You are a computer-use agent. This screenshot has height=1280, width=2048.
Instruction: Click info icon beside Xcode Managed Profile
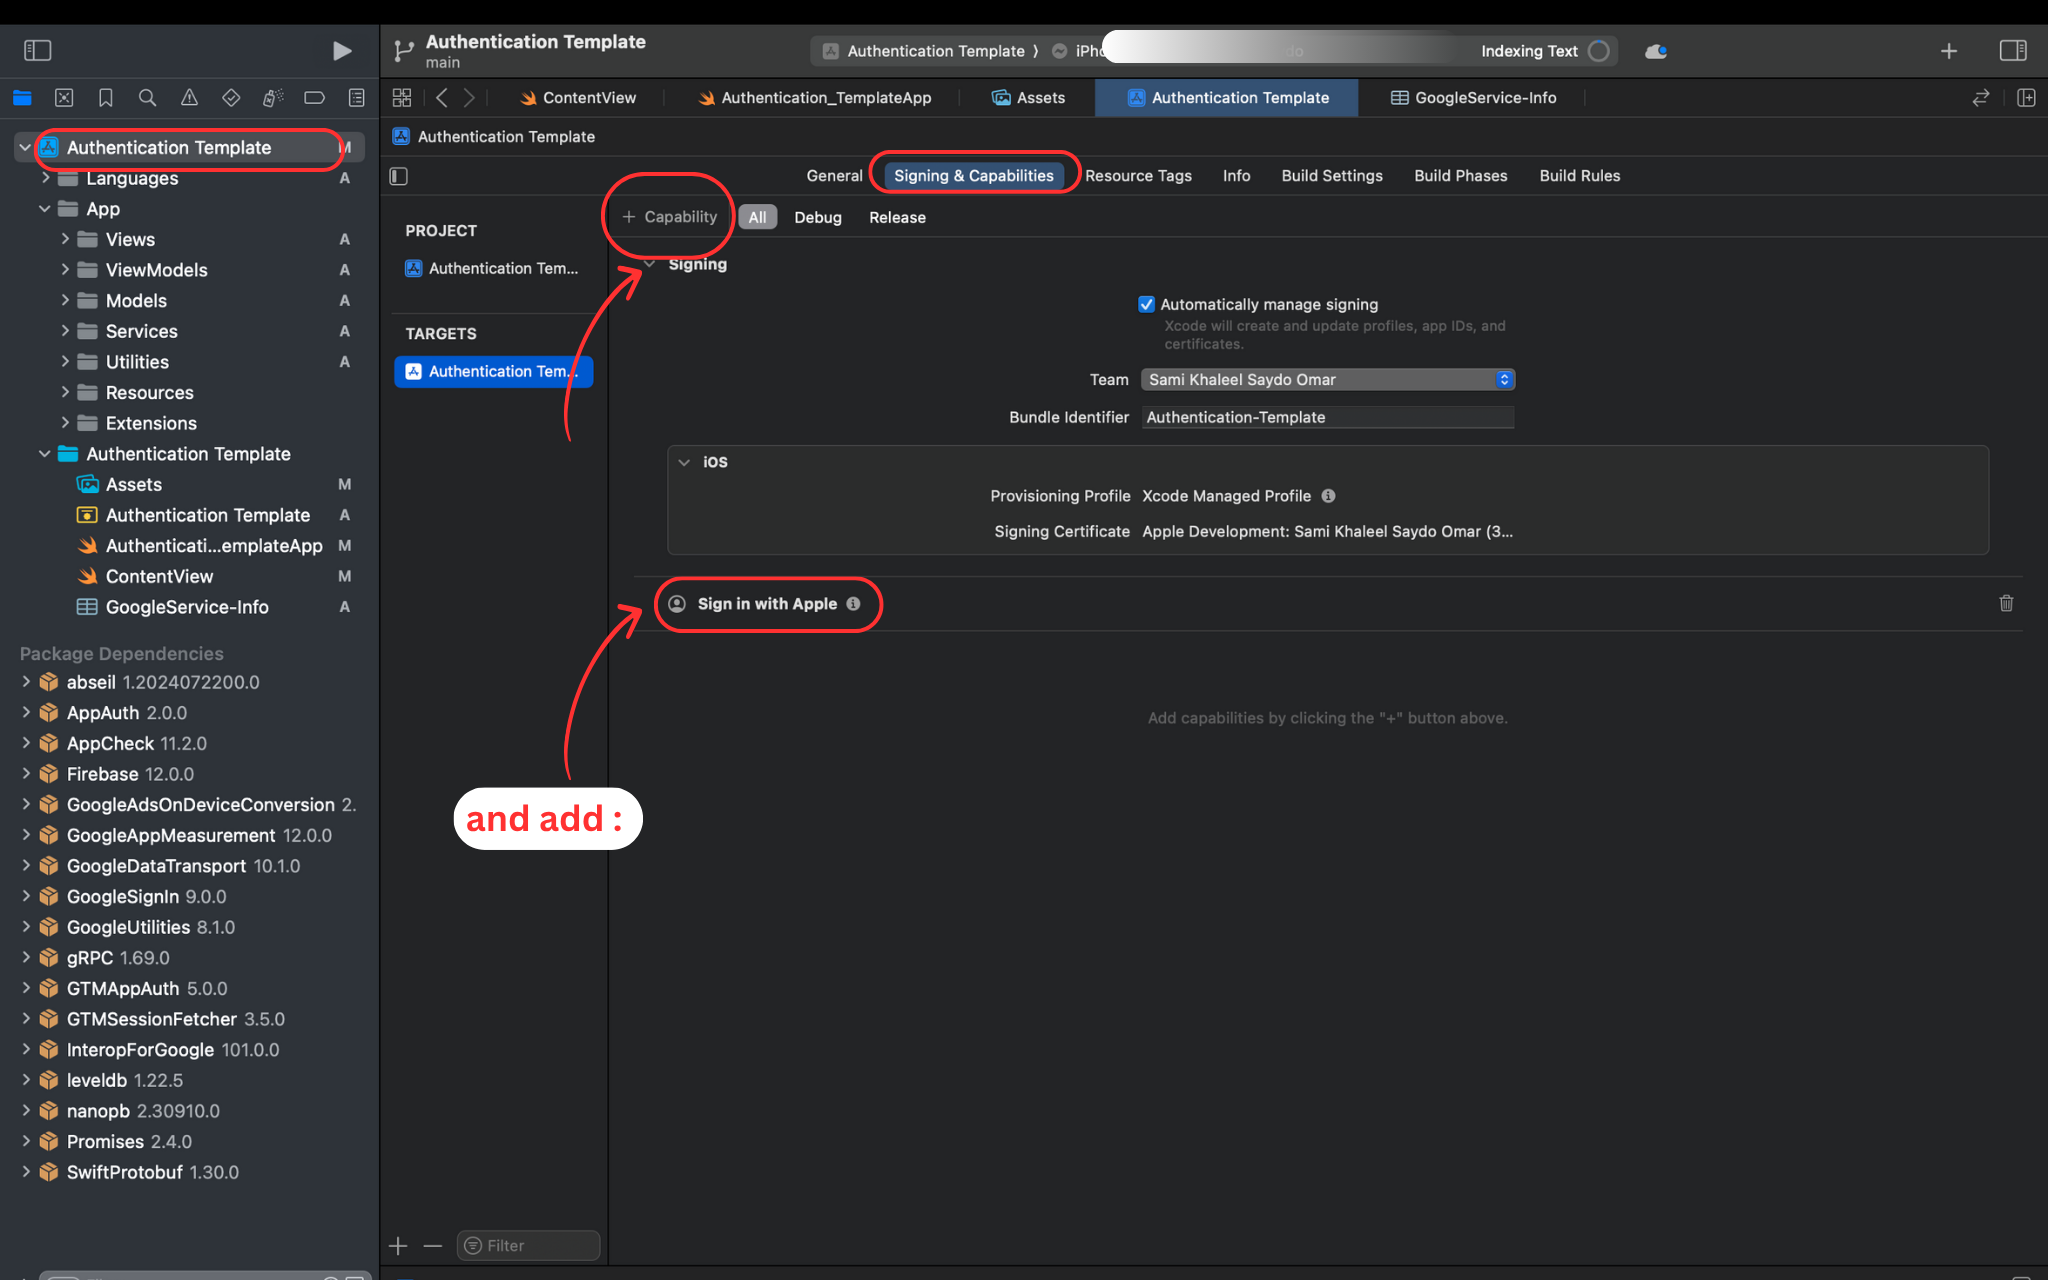(x=1328, y=496)
